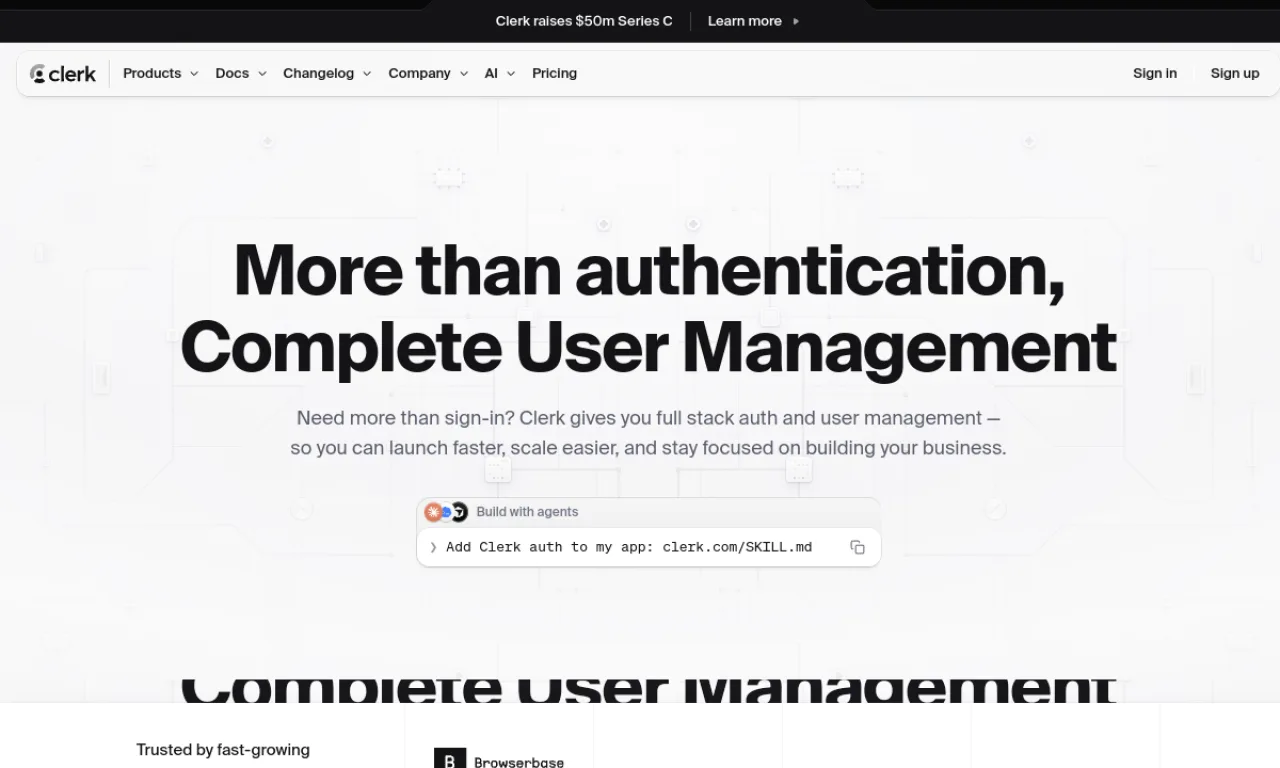Expand the AI dropdown menu
The image size is (1280, 768).
(x=500, y=73)
